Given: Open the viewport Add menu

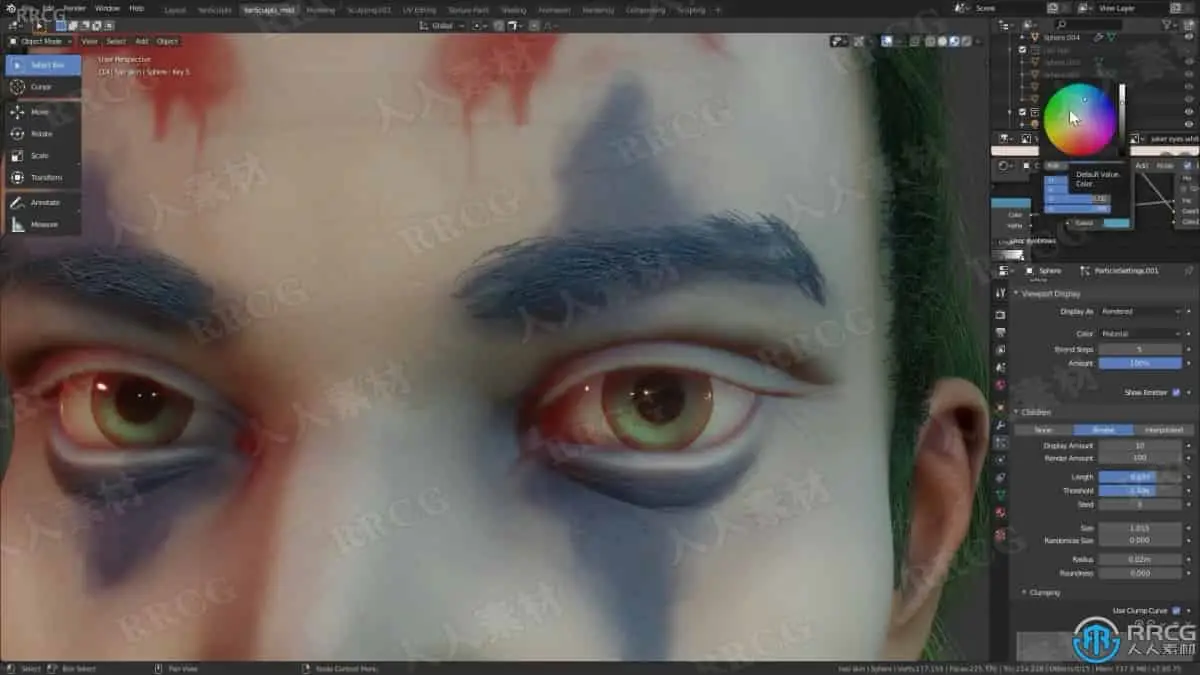Looking at the screenshot, I should pyautogui.click(x=142, y=41).
